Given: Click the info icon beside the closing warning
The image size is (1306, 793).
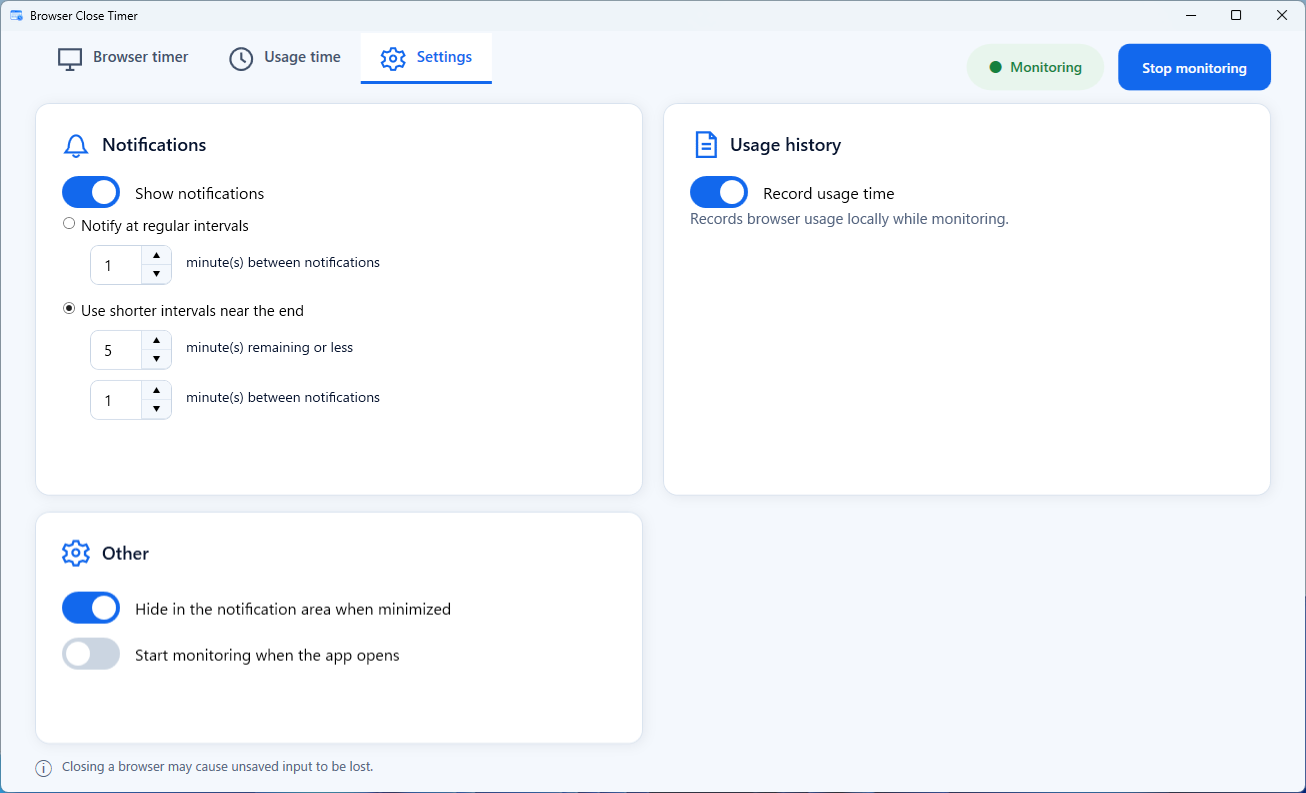Looking at the screenshot, I should click(44, 768).
